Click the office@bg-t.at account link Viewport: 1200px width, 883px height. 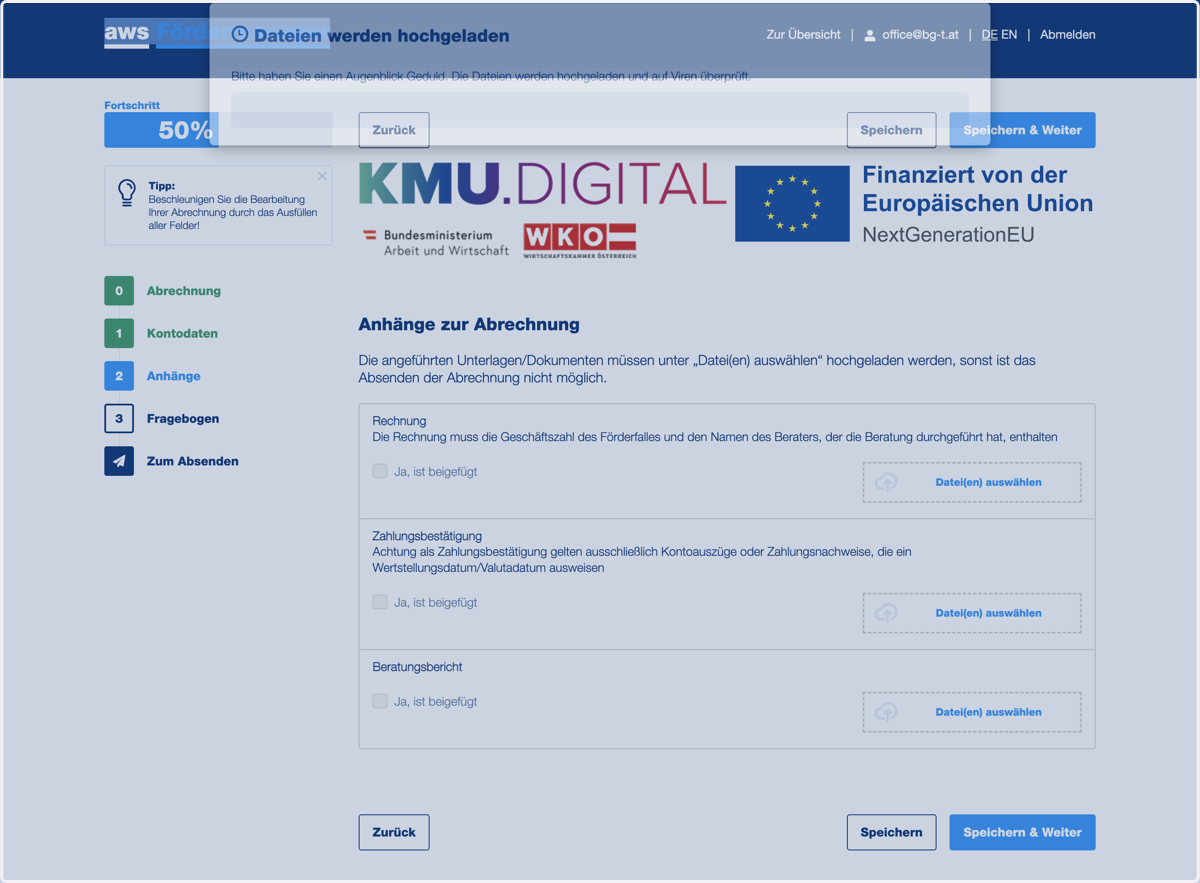[x=920, y=34]
